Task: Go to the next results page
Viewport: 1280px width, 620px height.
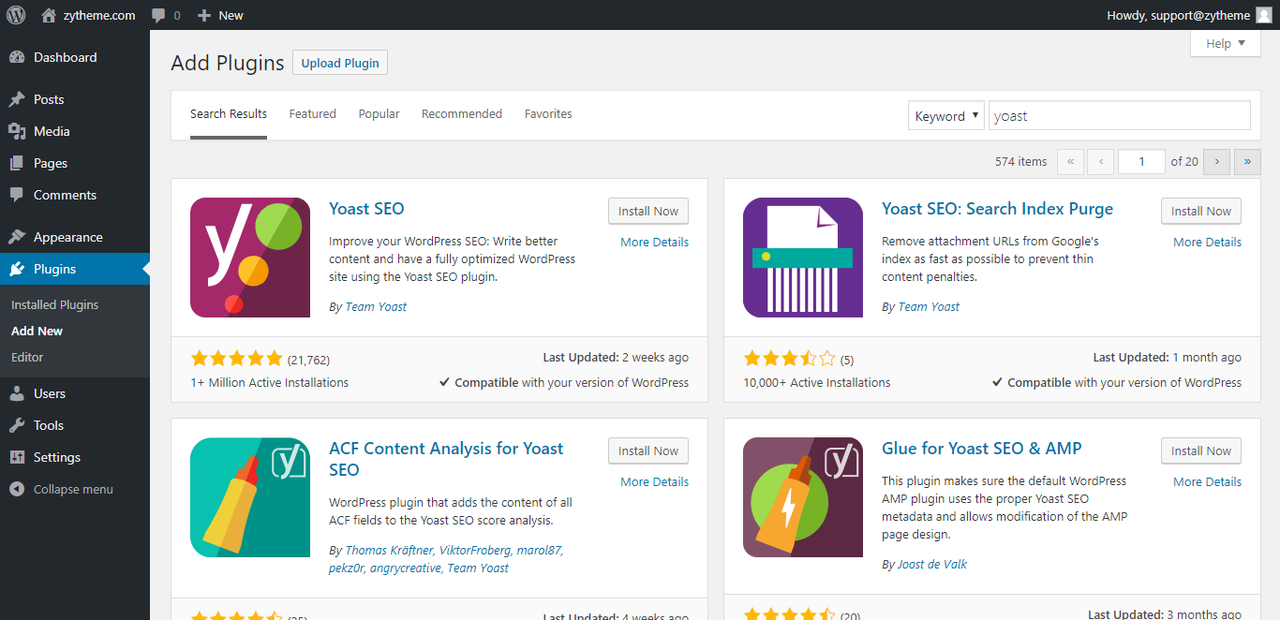Action: point(1216,161)
